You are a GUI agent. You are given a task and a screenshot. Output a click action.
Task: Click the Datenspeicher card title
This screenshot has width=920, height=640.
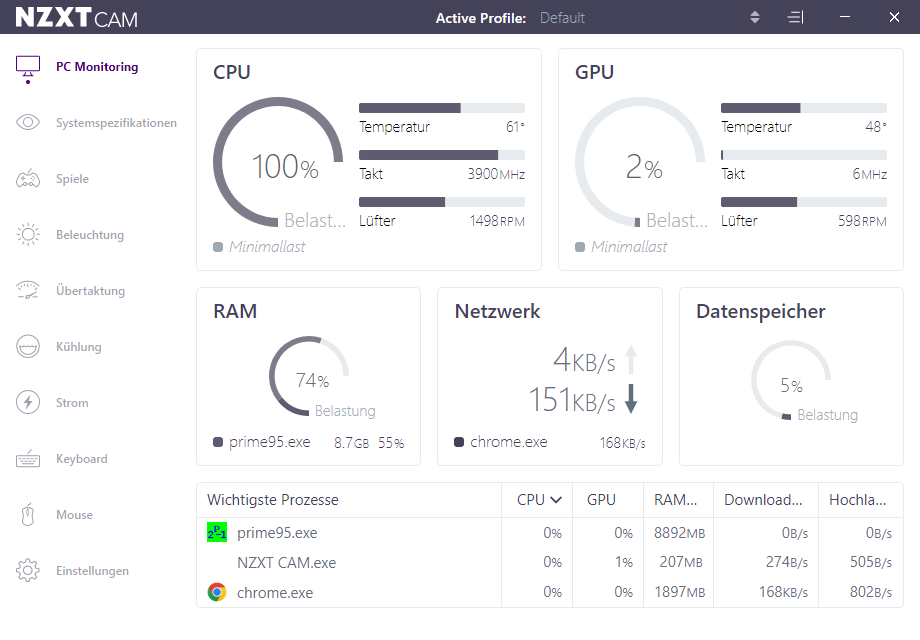760,312
